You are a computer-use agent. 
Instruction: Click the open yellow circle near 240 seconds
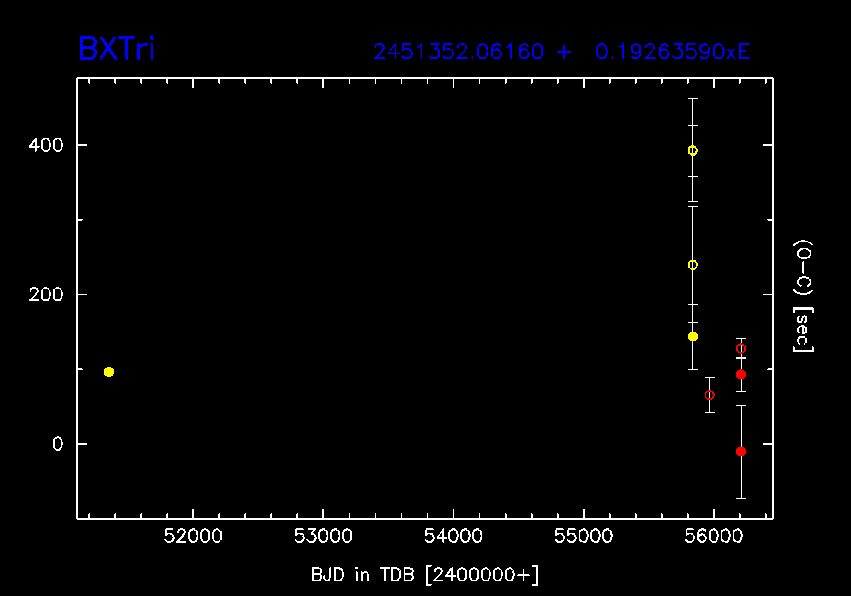[692, 265]
